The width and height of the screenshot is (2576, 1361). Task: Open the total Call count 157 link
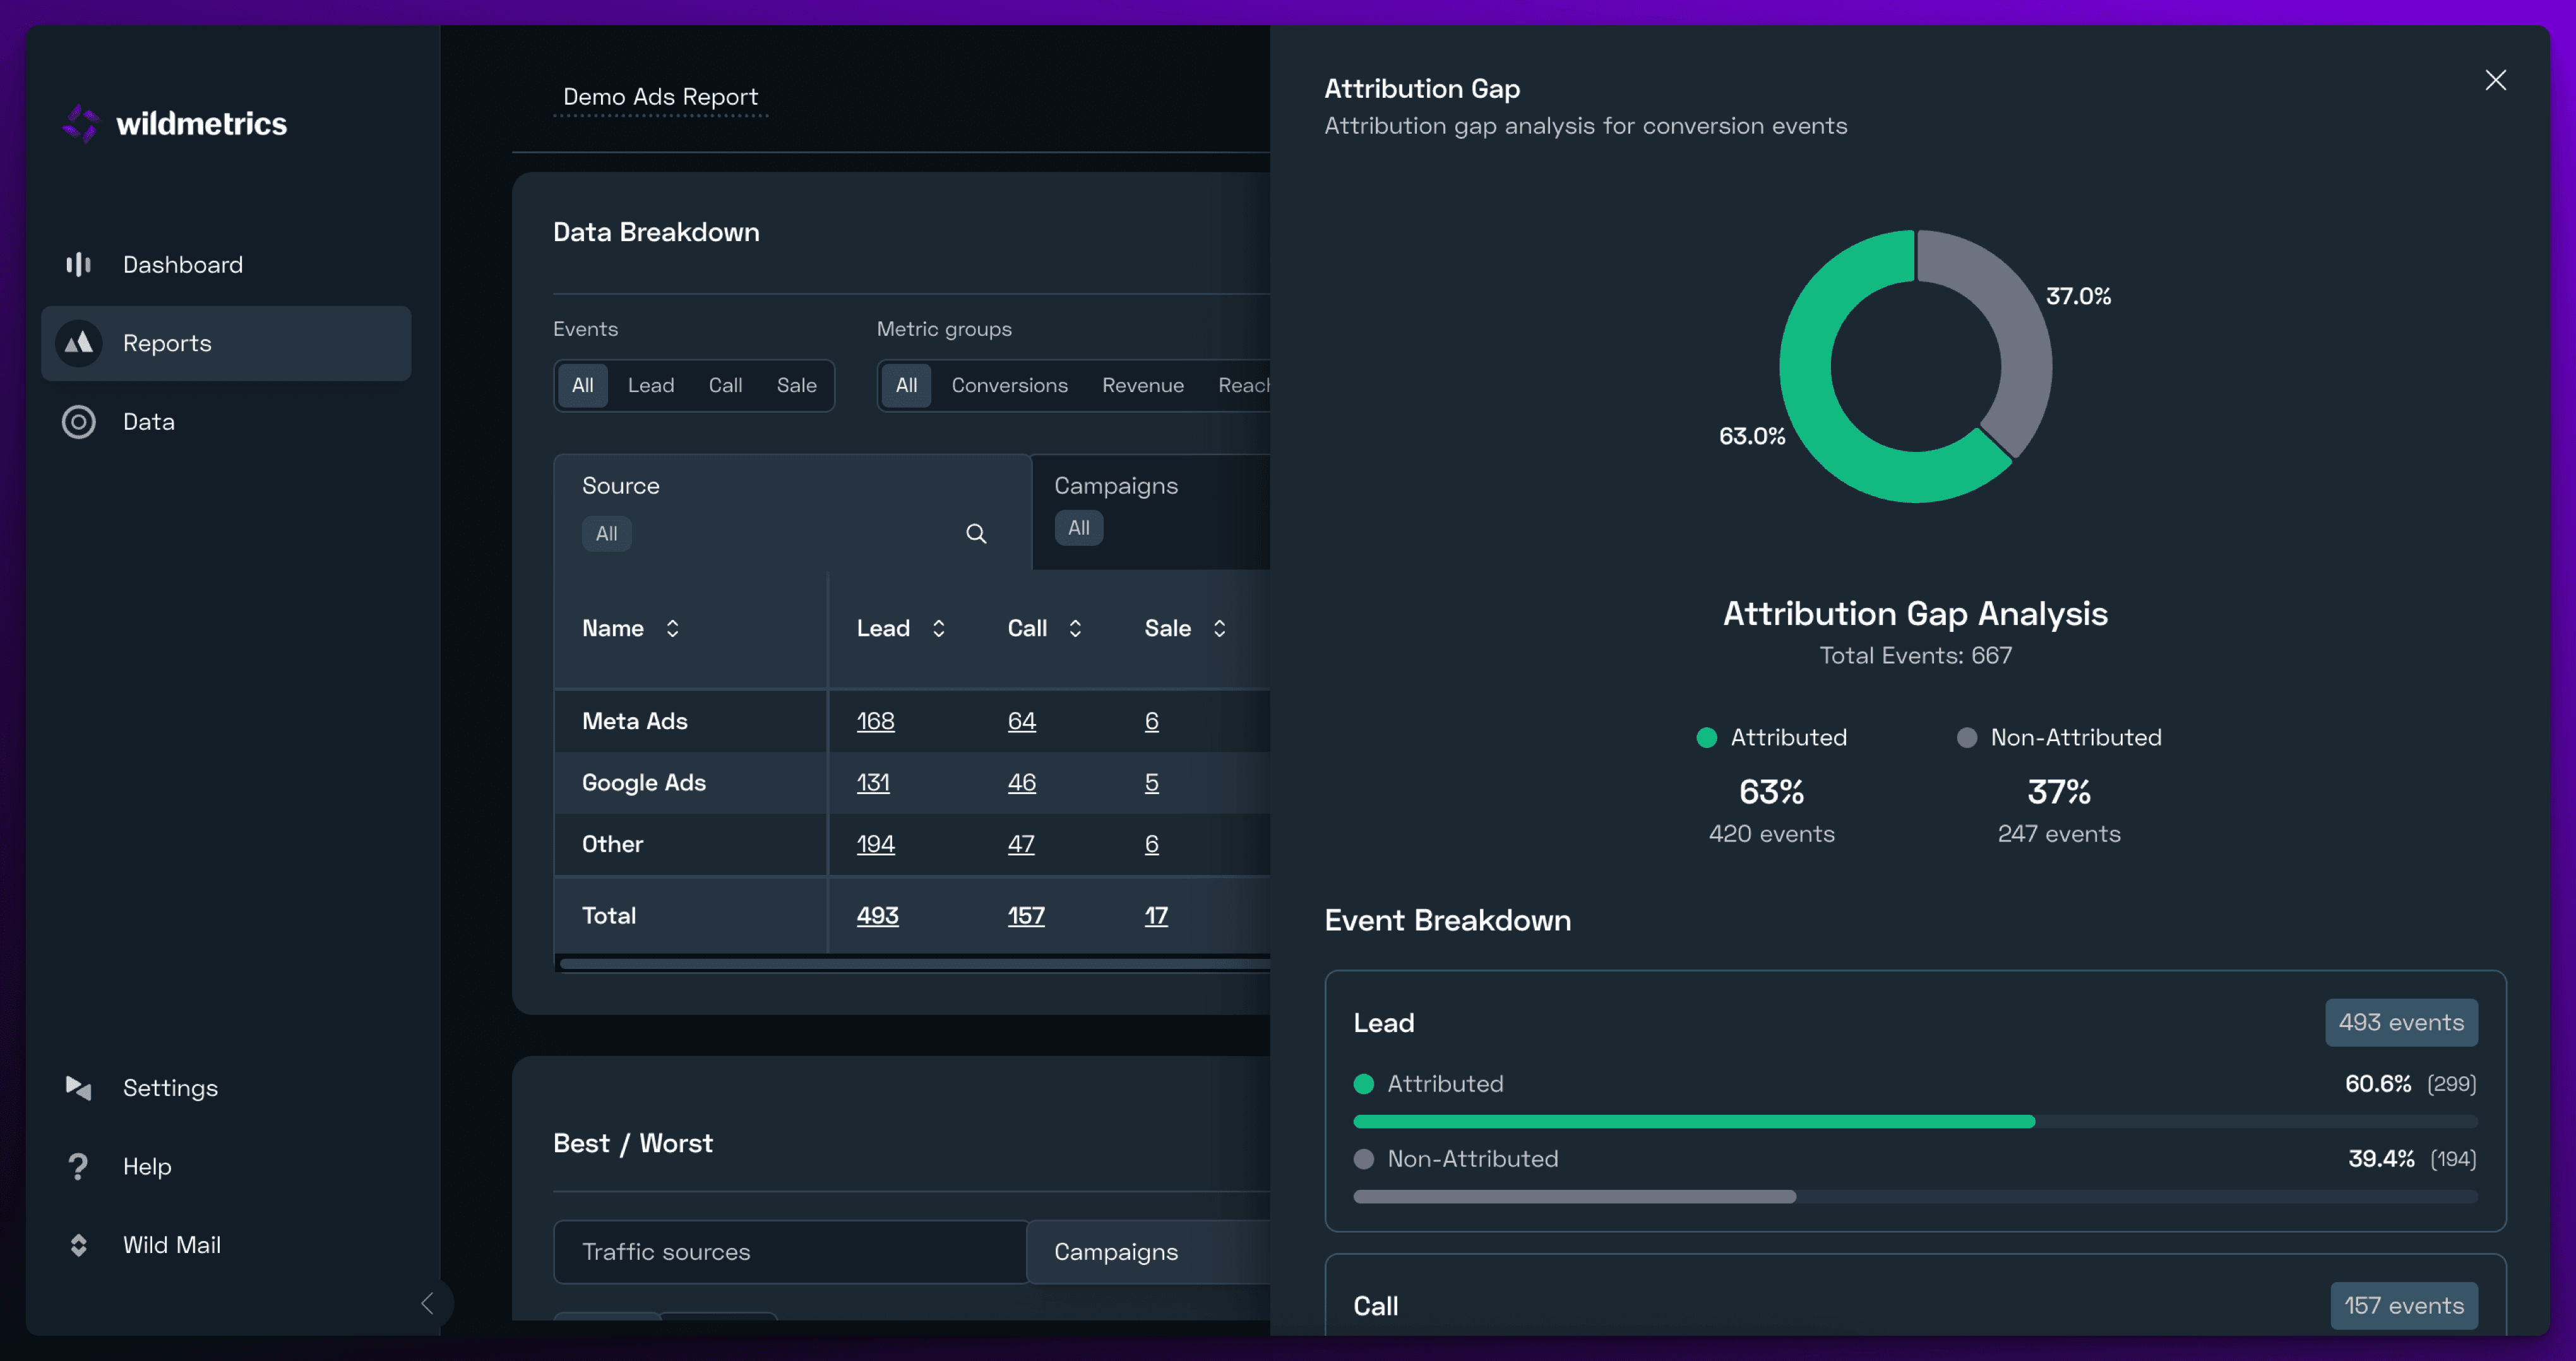[1026, 916]
